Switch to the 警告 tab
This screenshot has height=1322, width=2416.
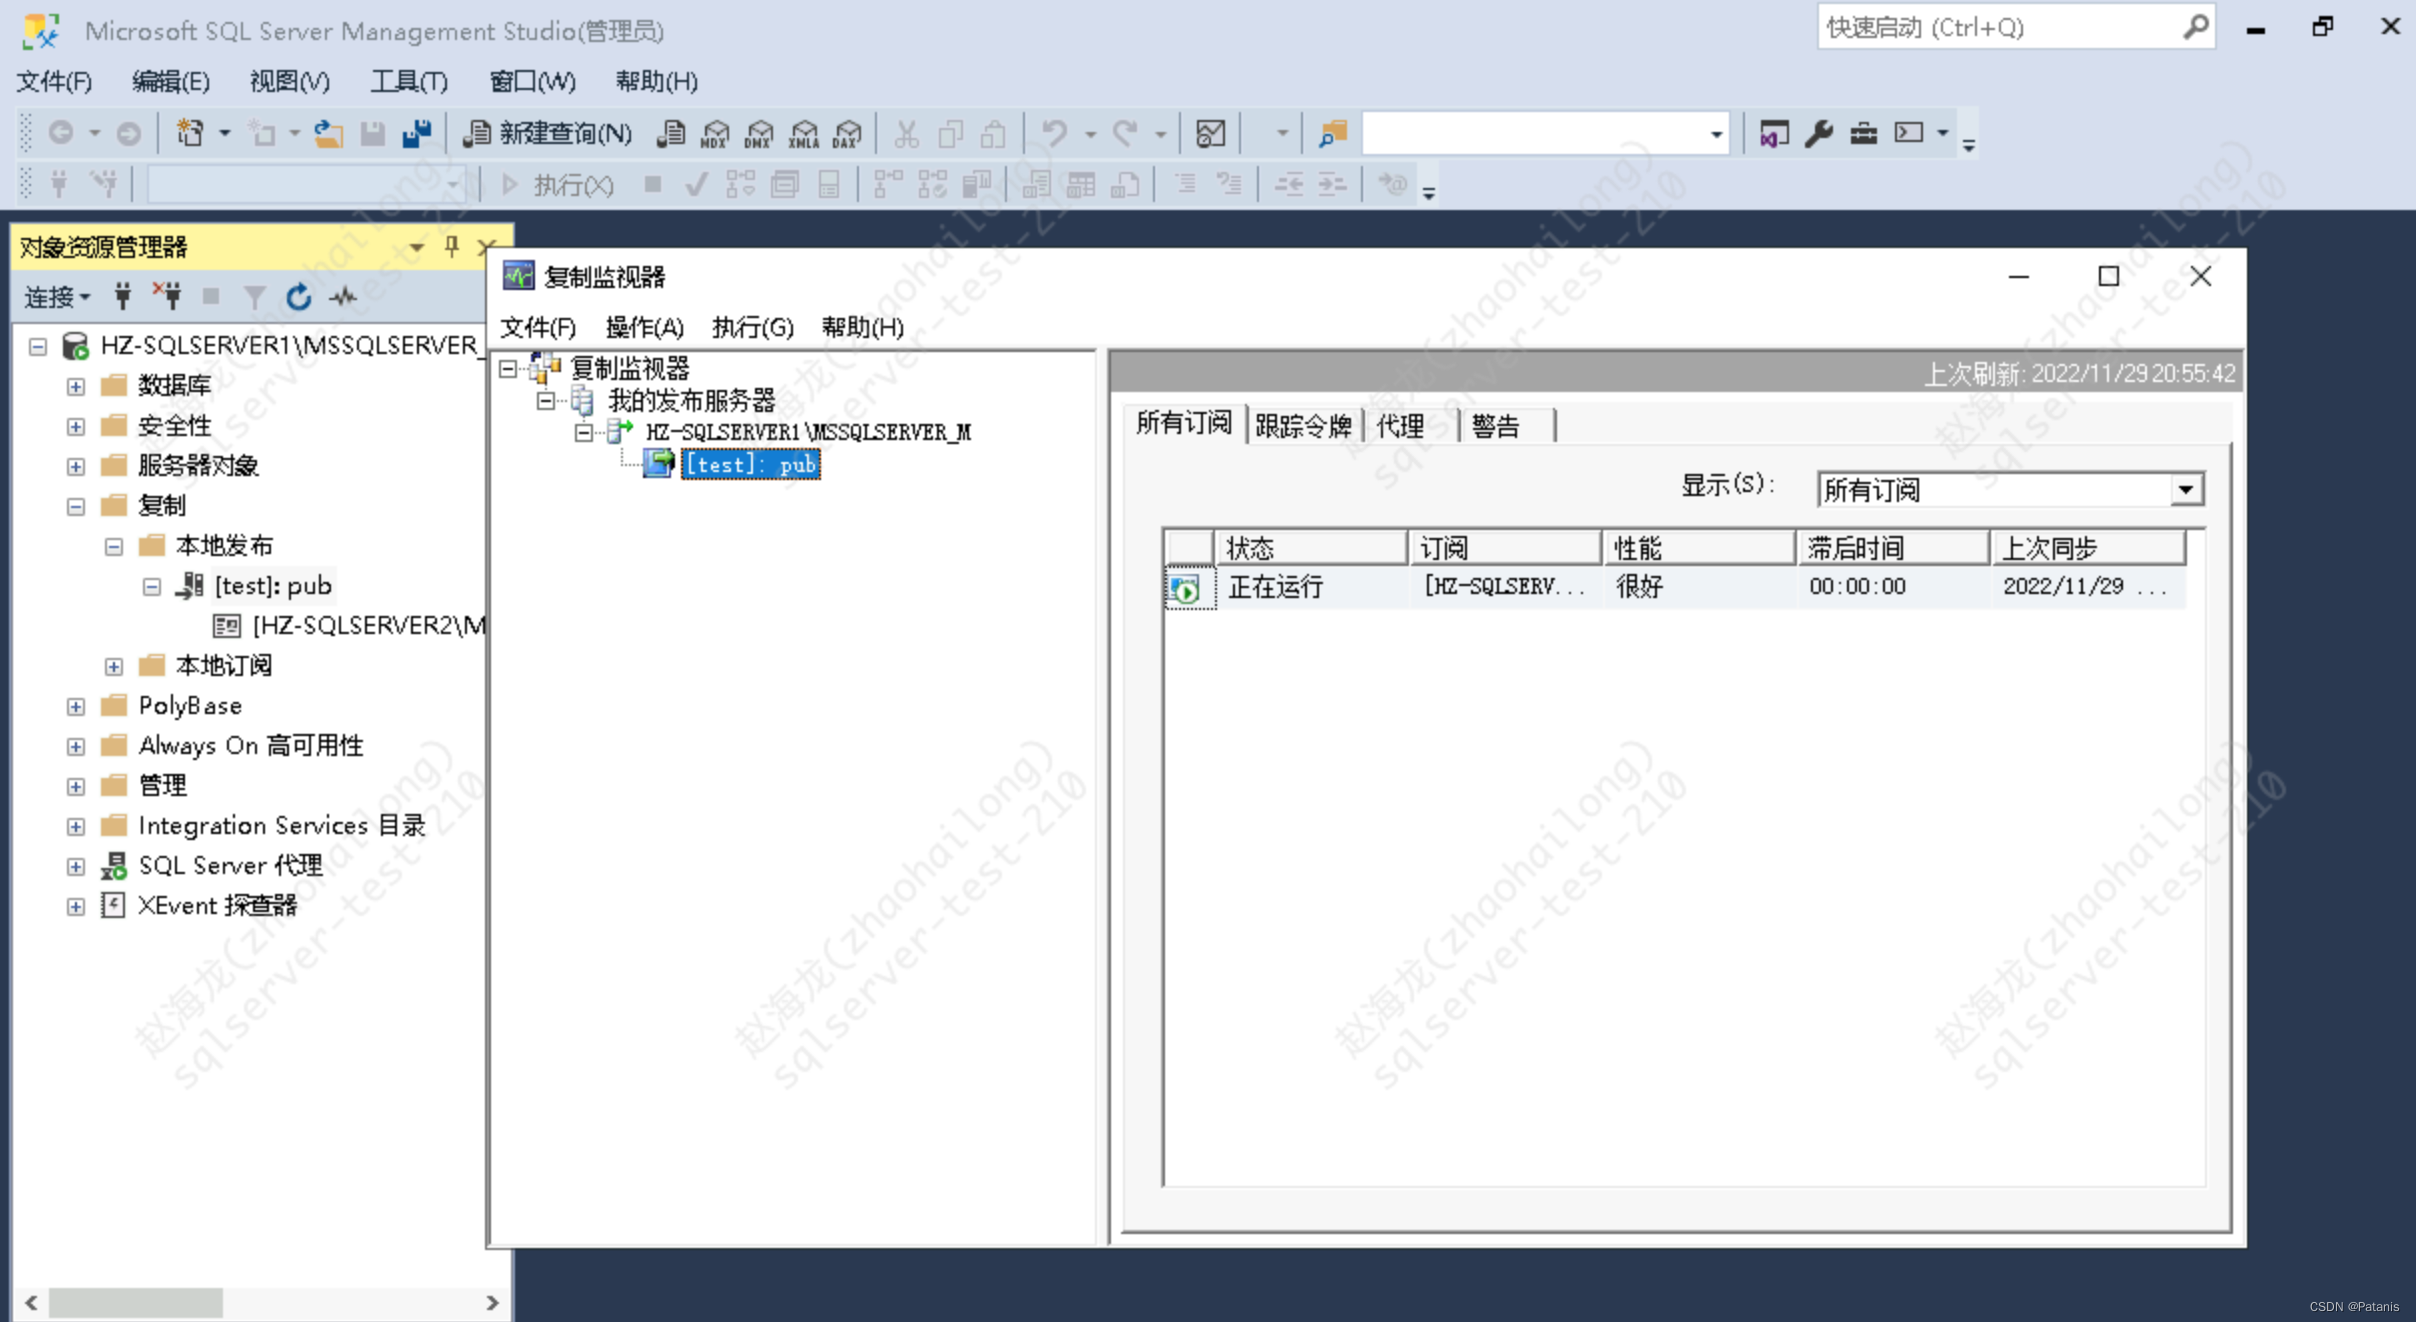(x=1496, y=426)
